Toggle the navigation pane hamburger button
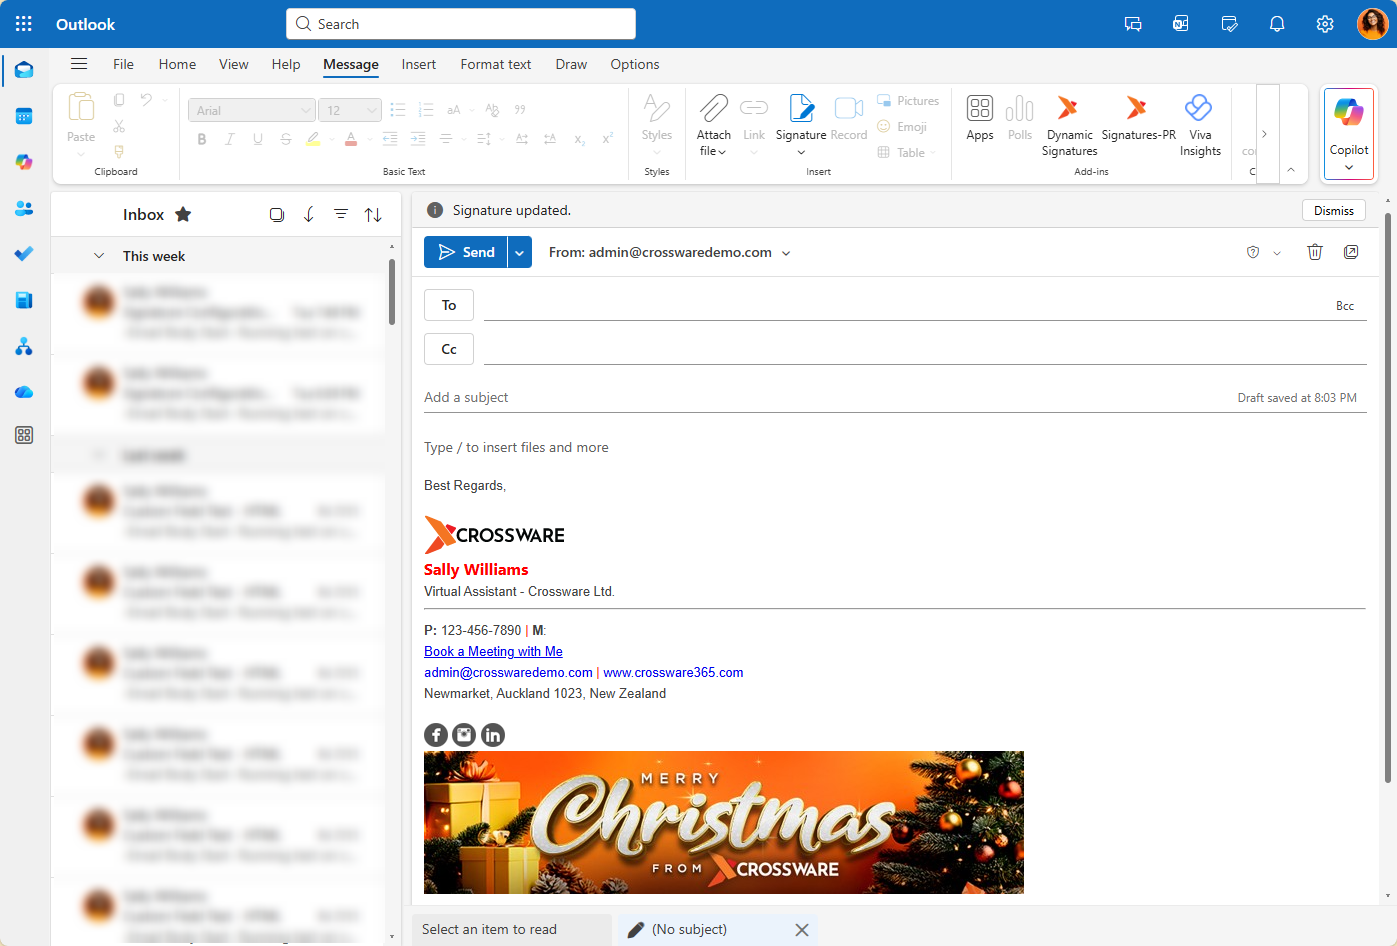1397x946 pixels. 79,64
